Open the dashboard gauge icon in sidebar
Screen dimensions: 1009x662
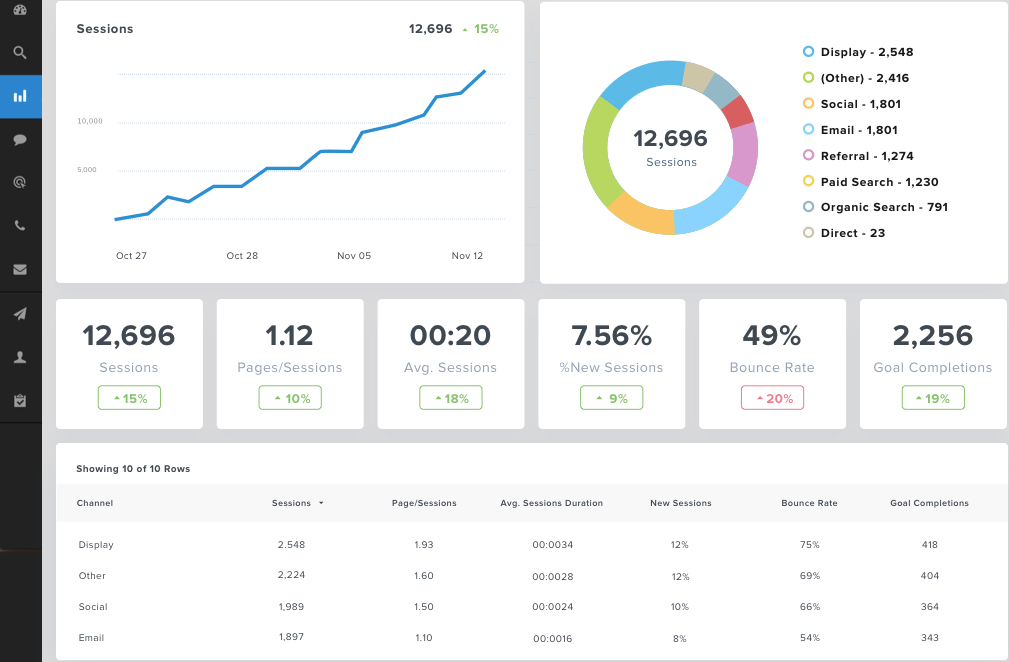coord(20,10)
